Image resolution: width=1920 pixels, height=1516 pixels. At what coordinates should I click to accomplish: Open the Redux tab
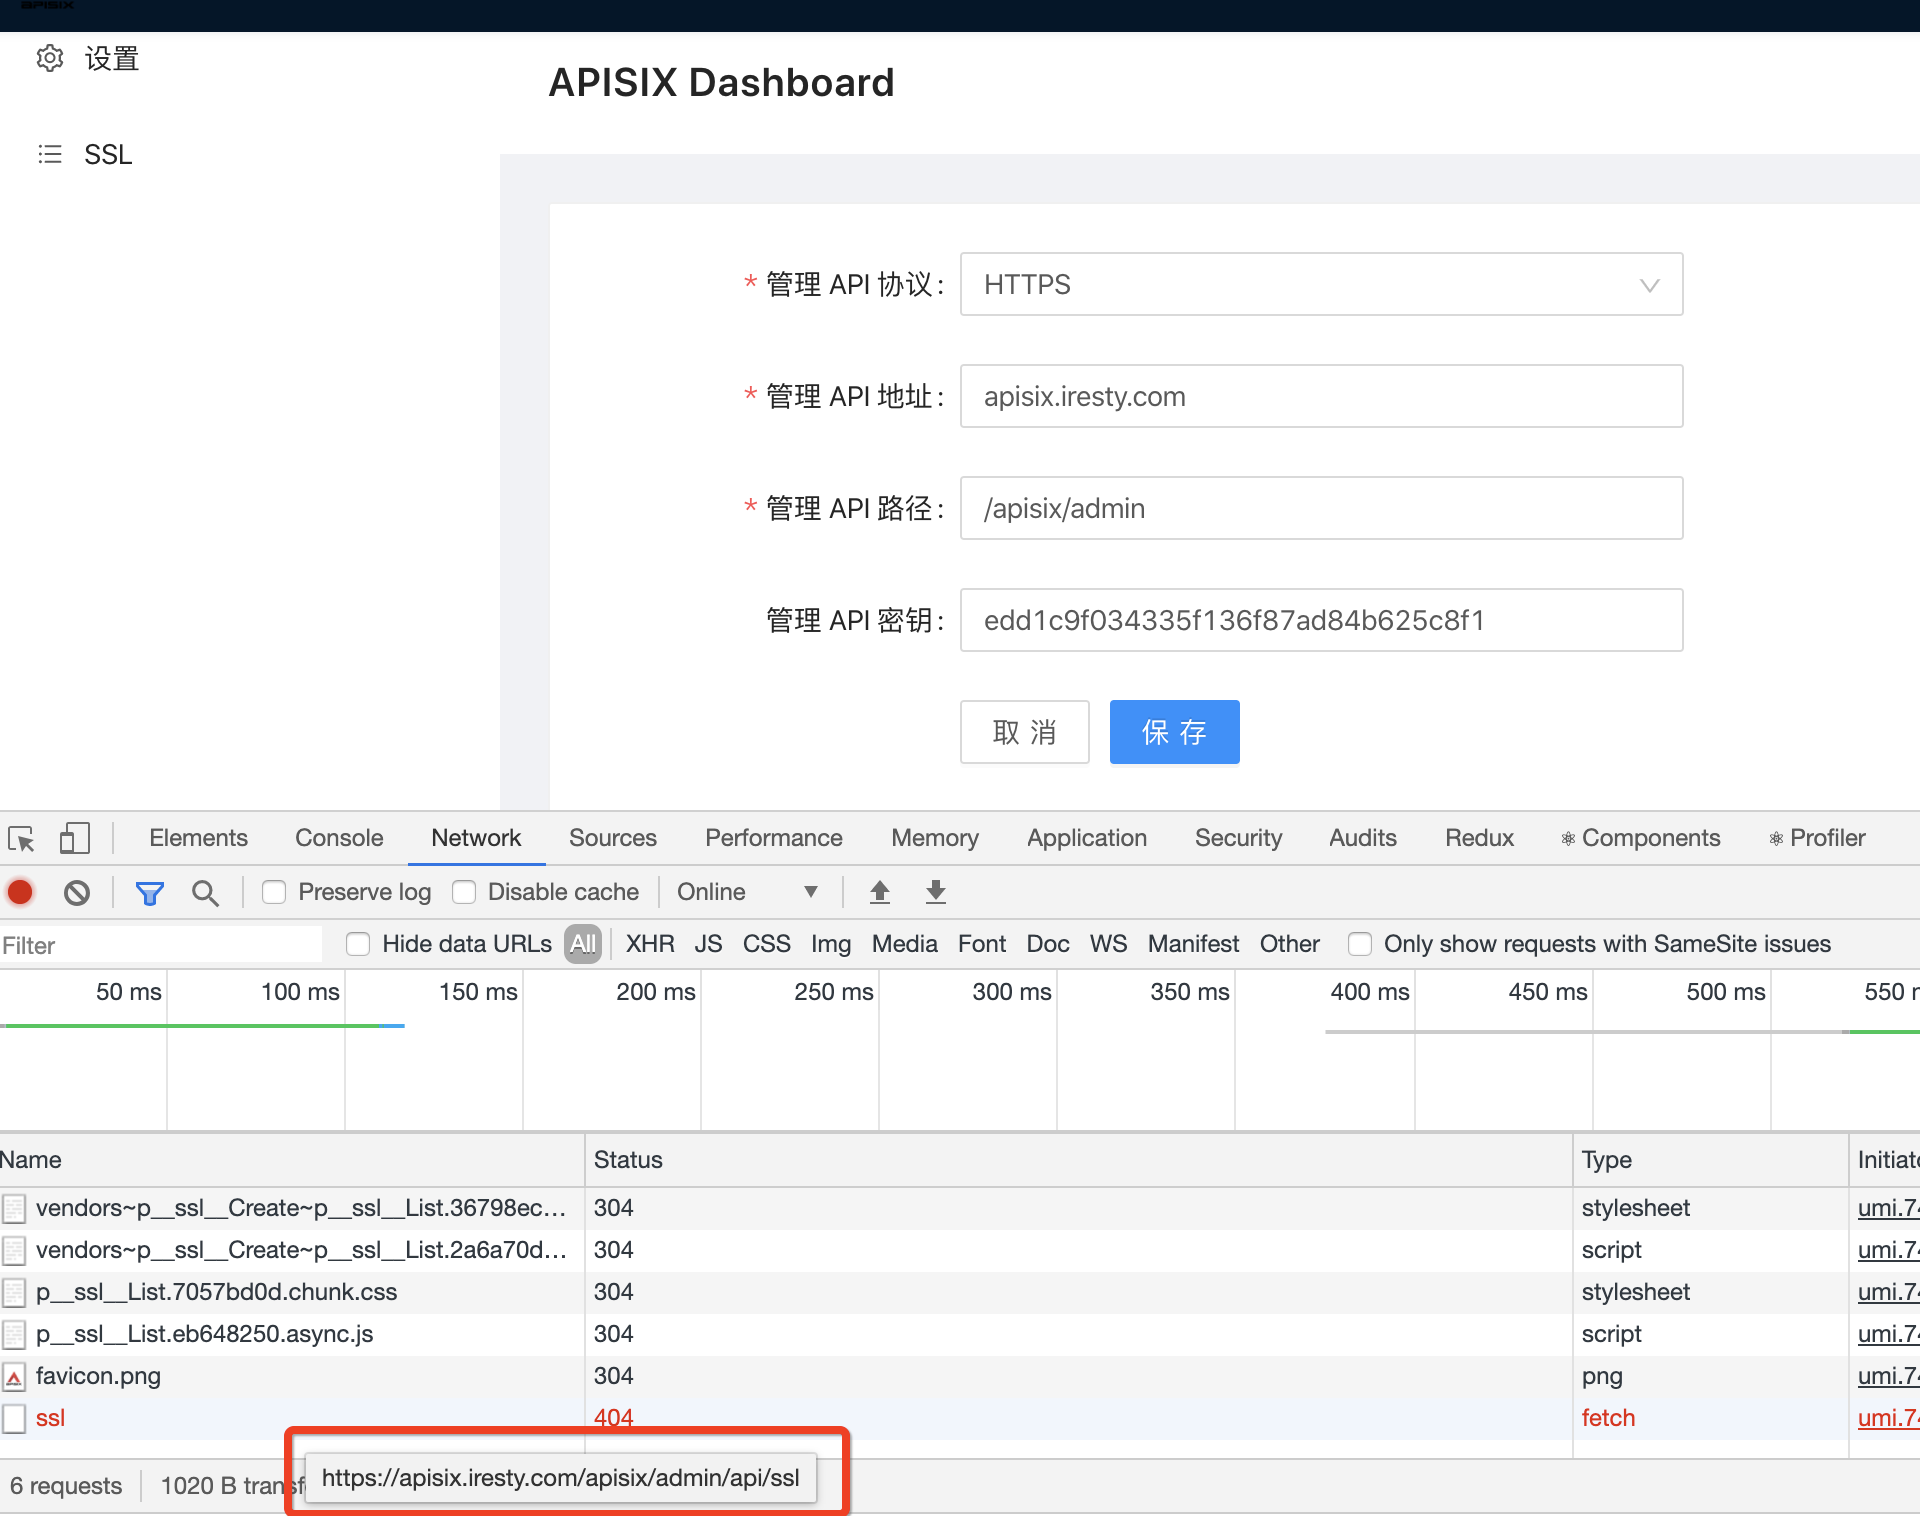tap(1479, 838)
